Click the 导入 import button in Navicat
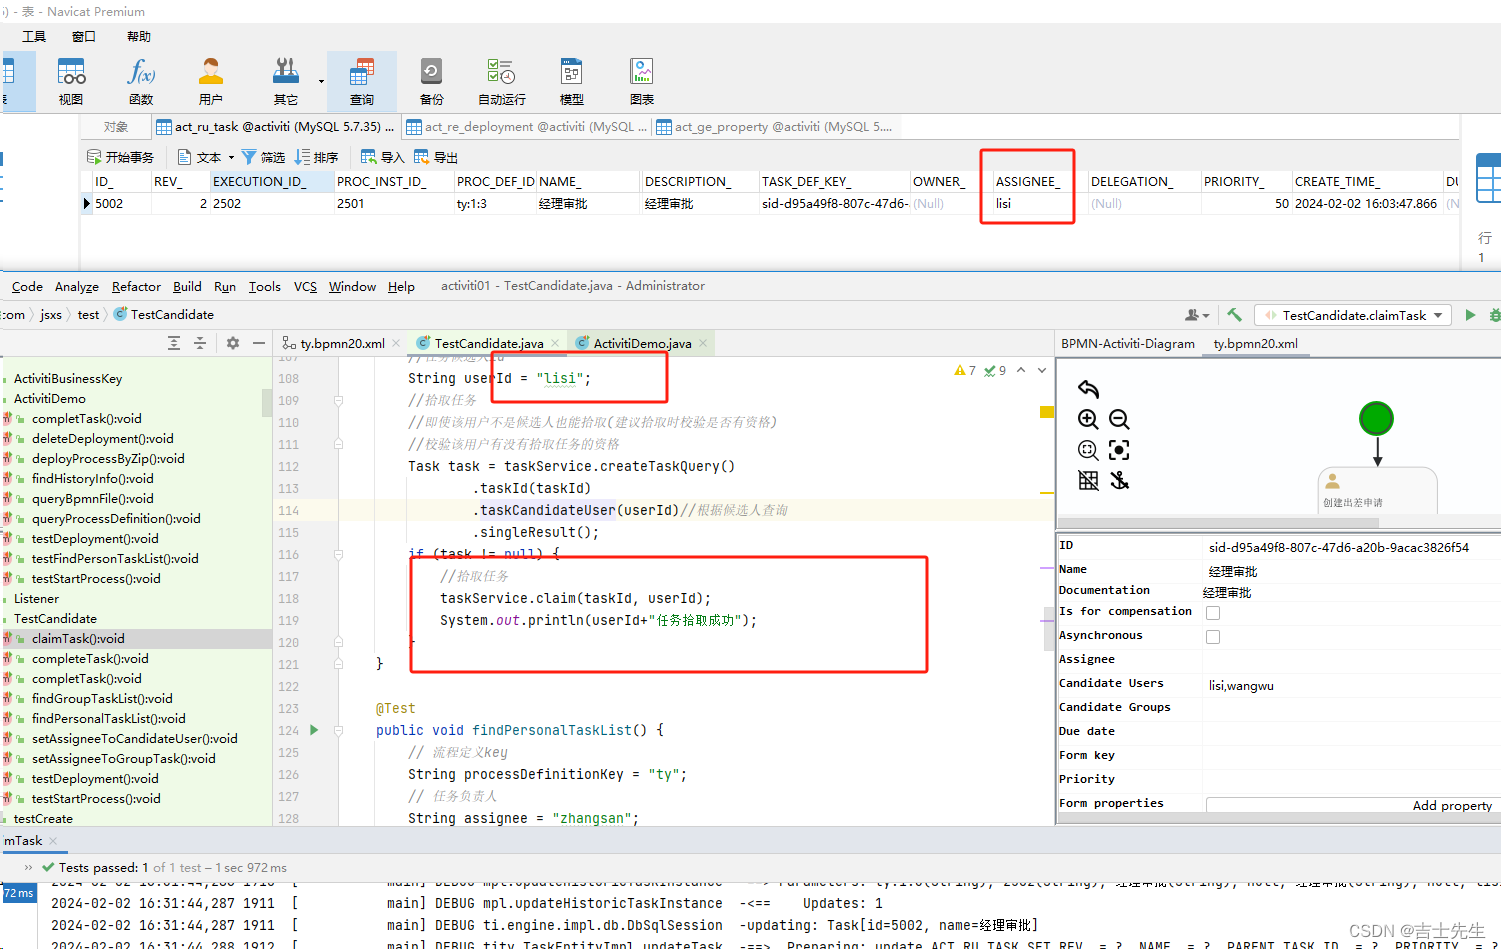Screen dimensions: 1501x949 [382, 157]
